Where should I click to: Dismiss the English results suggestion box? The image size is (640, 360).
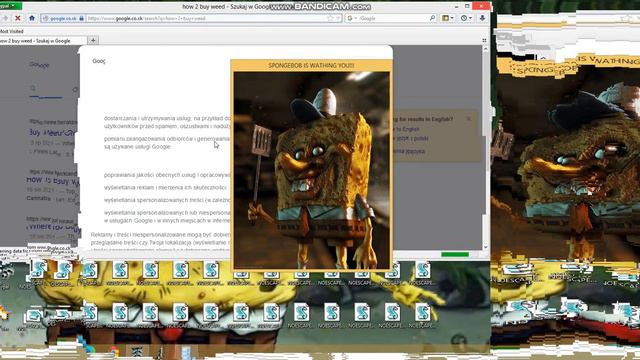469,118
